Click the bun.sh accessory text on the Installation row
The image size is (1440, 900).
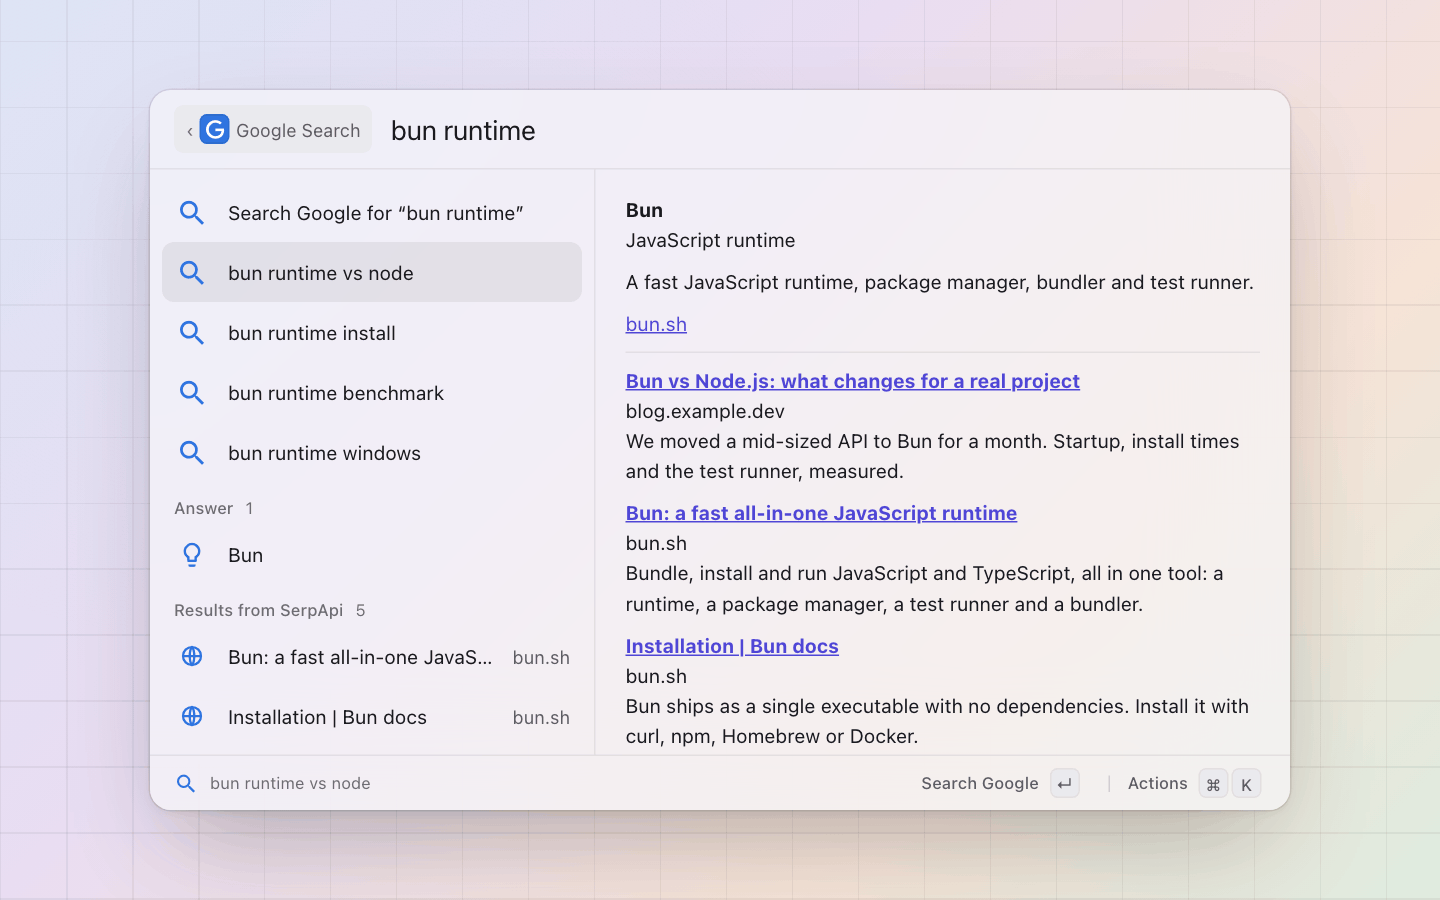pyautogui.click(x=541, y=717)
